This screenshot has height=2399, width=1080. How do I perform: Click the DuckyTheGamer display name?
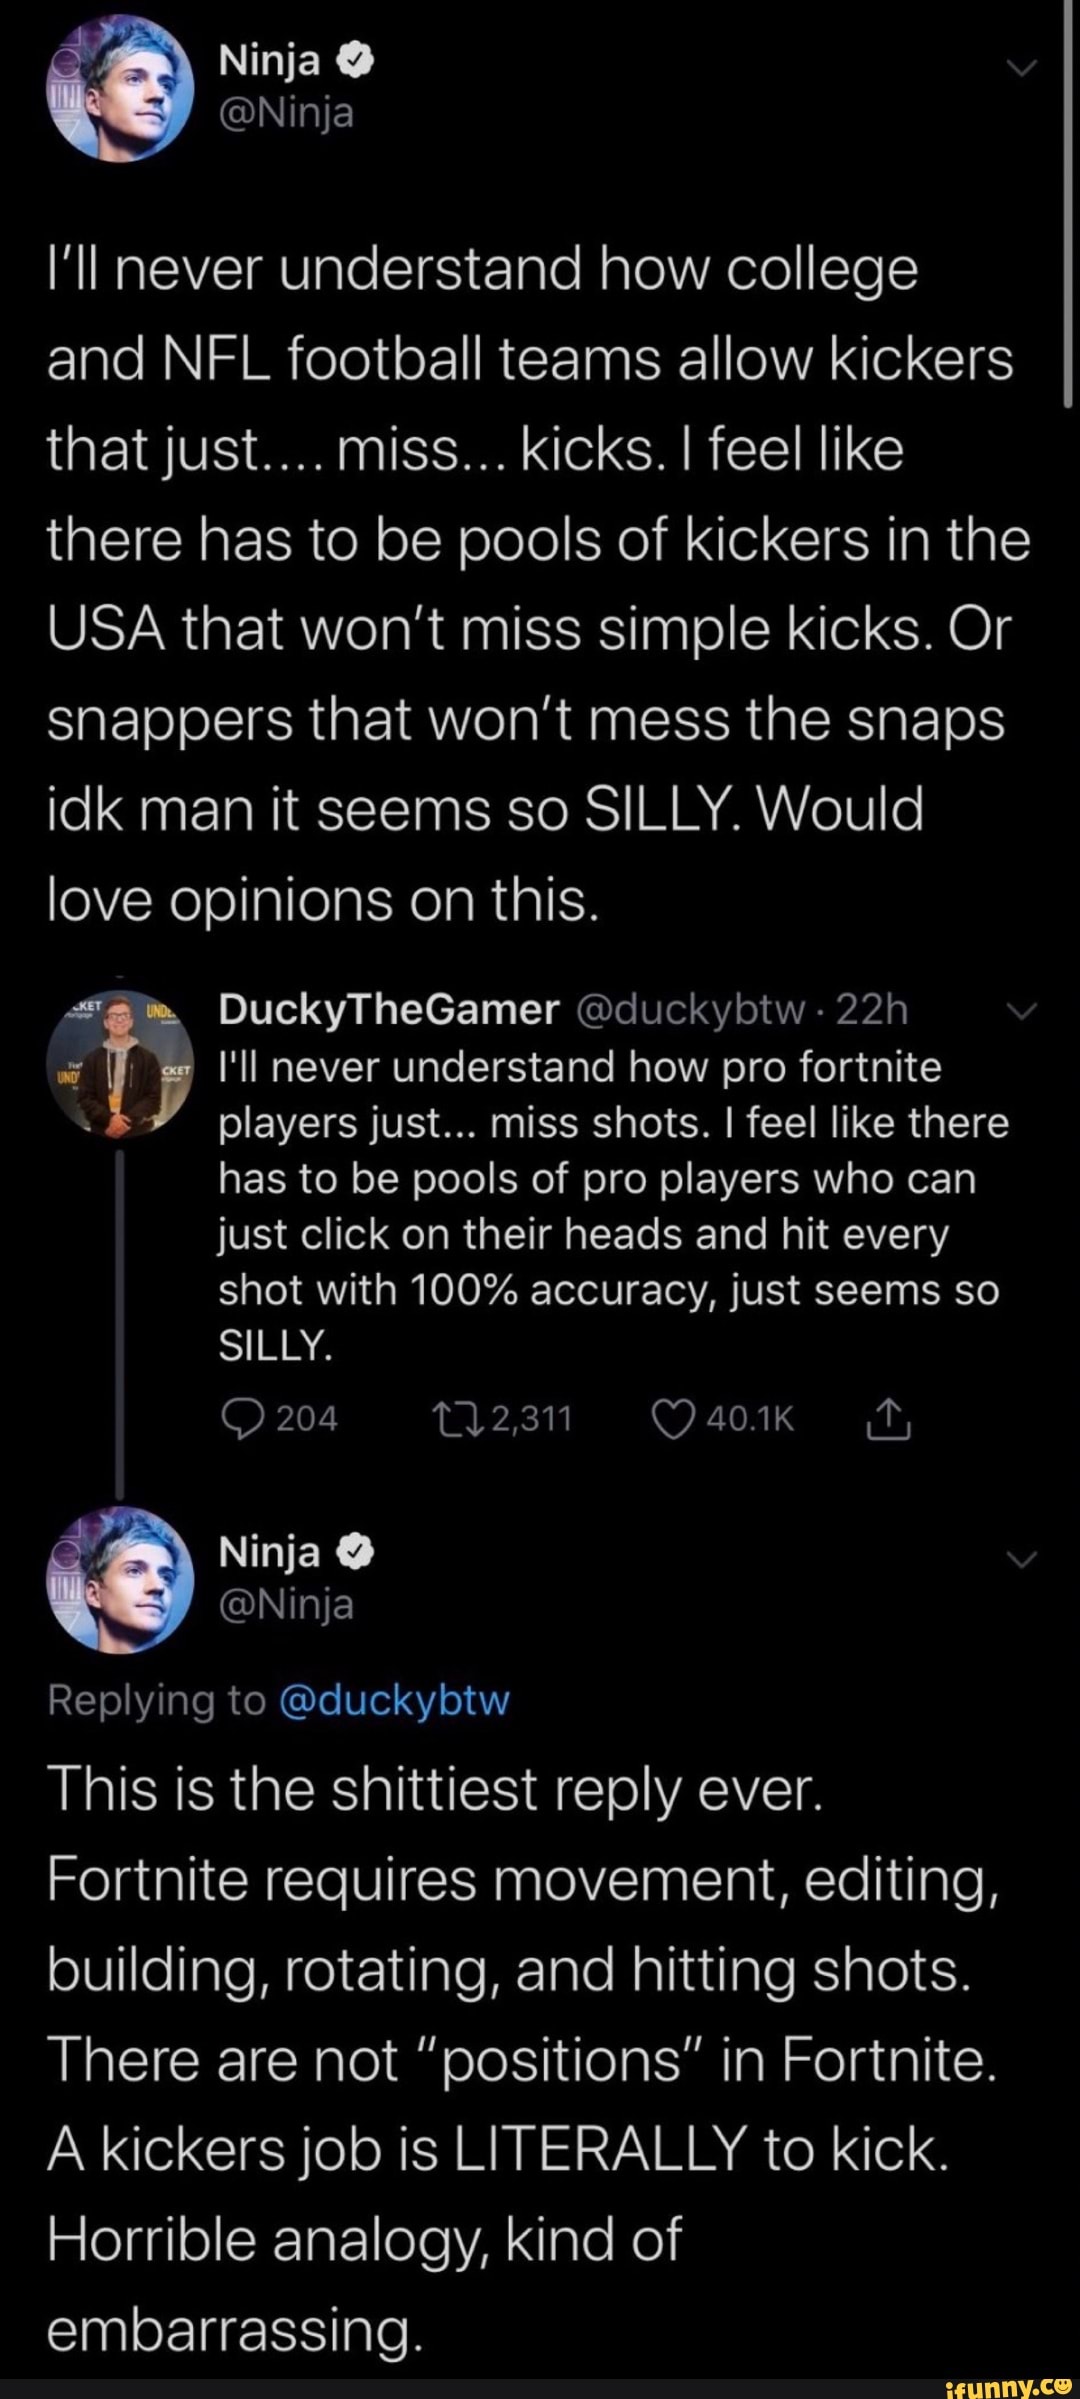pos(388,1011)
